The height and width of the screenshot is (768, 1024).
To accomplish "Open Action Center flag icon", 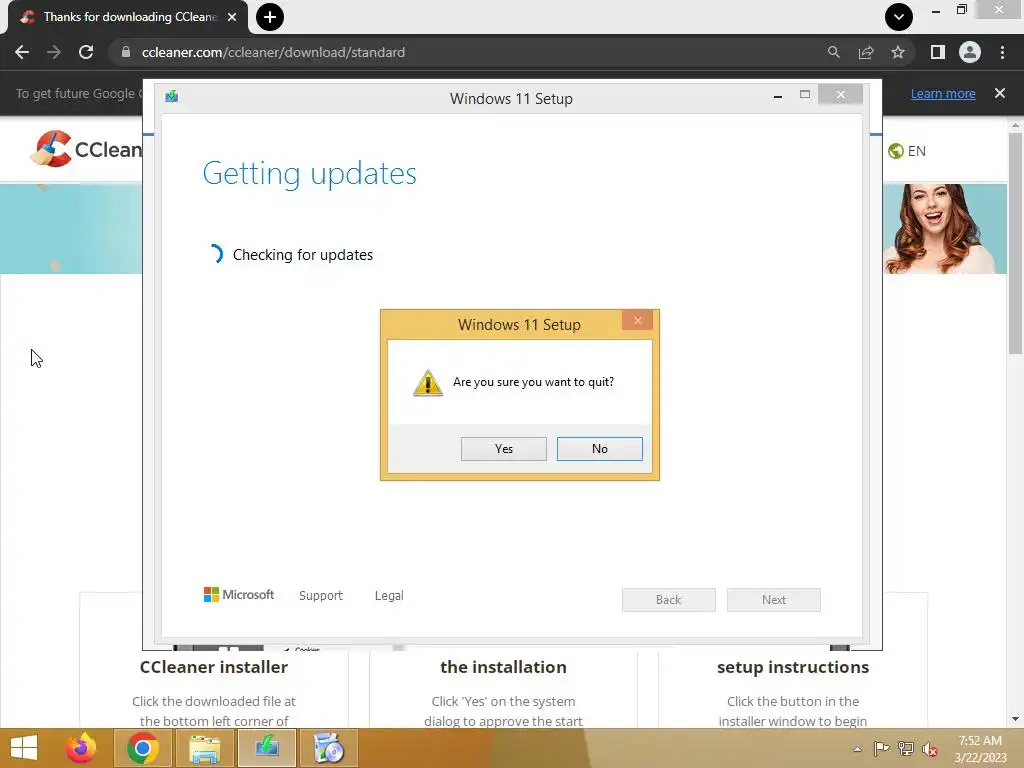I will (881, 749).
